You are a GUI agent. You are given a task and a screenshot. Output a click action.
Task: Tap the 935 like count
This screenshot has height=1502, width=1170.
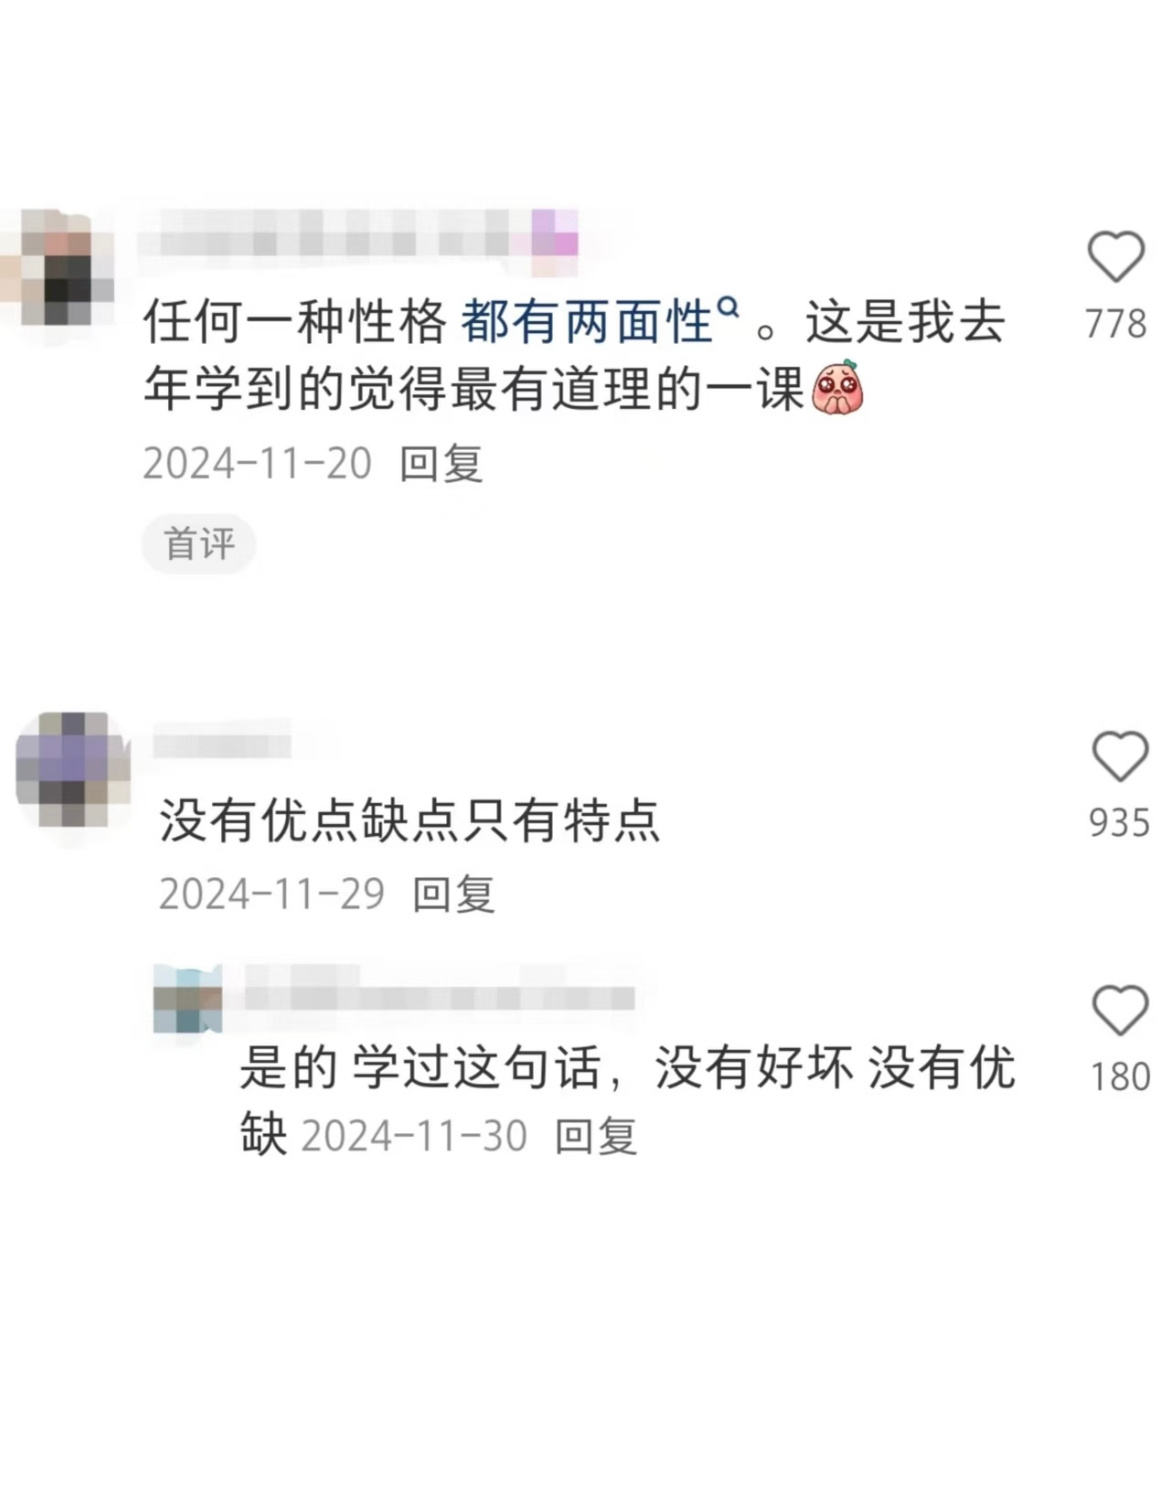tap(1119, 823)
